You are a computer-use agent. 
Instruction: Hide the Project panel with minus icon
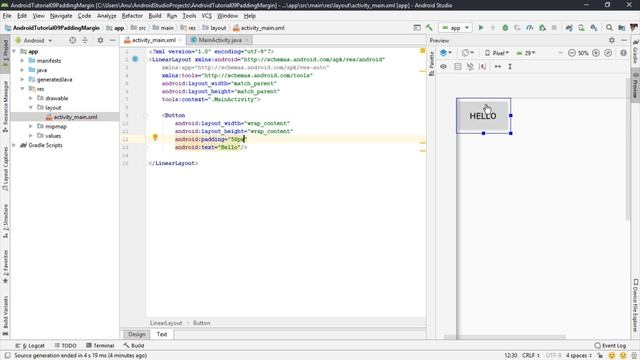tap(112, 40)
